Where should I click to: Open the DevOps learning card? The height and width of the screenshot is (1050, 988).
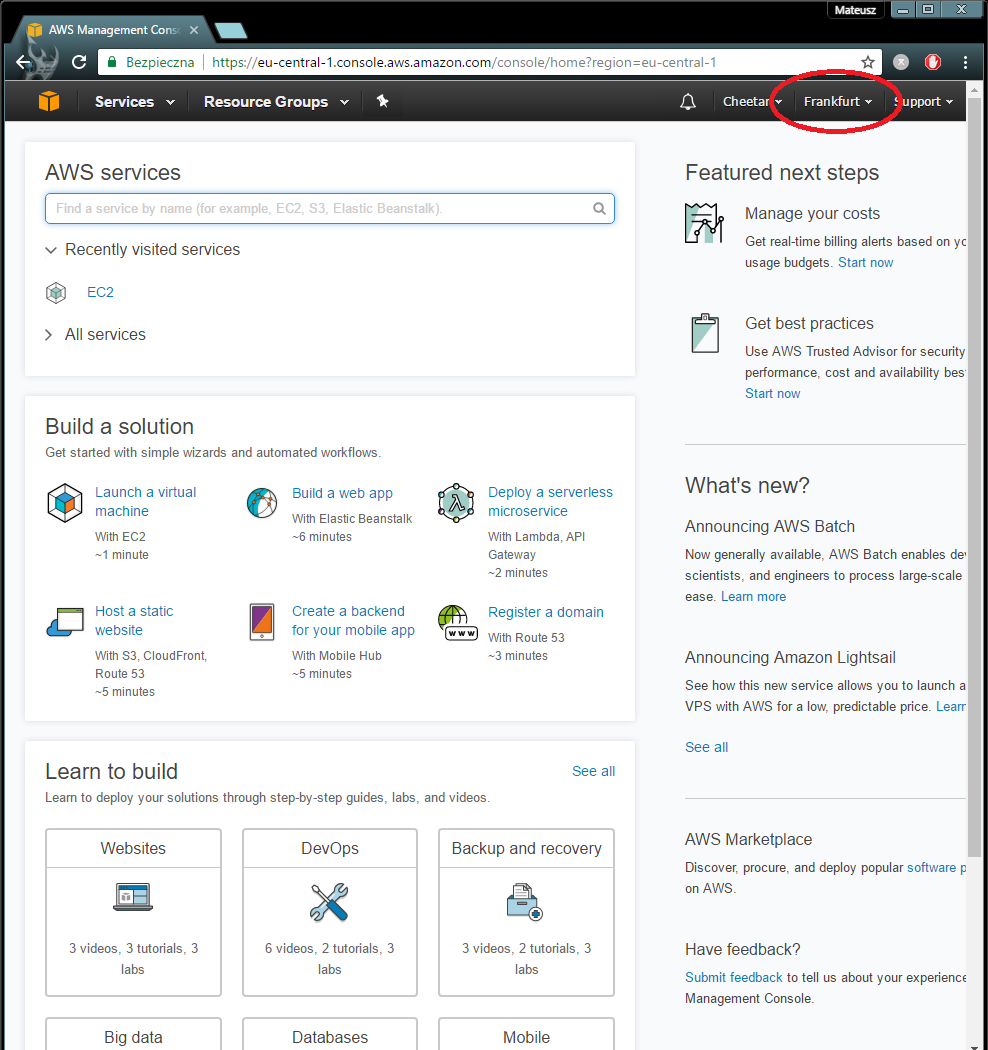[x=330, y=912]
